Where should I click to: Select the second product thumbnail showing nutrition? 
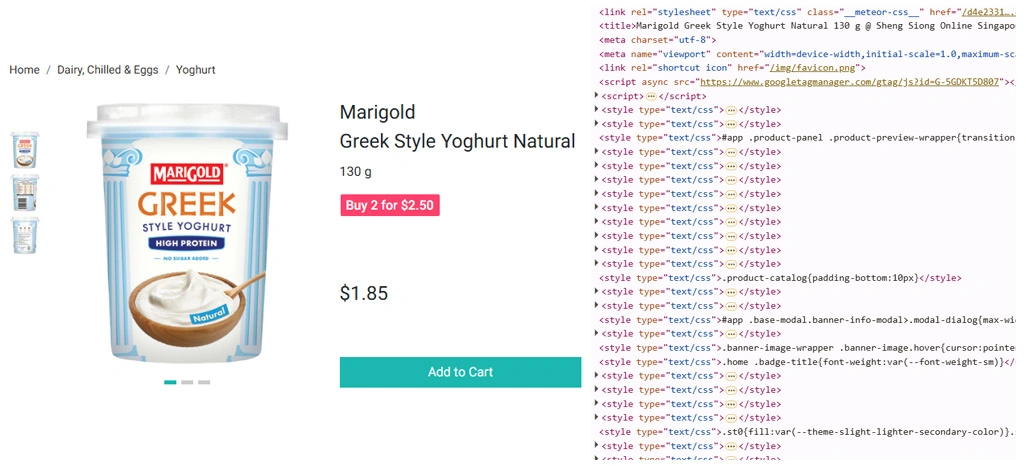click(x=25, y=192)
